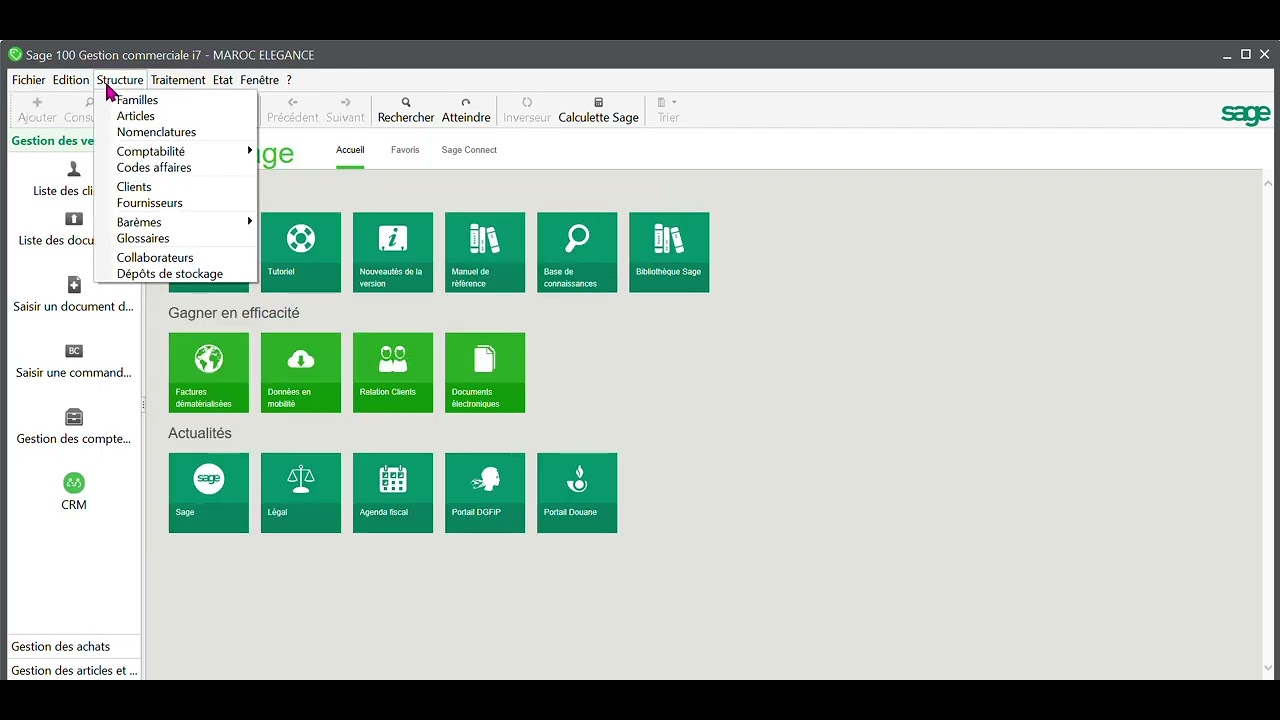Viewport: 1280px width, 720px height.
Task: Click the Suivant toolbar button
Action: (345, 110)
